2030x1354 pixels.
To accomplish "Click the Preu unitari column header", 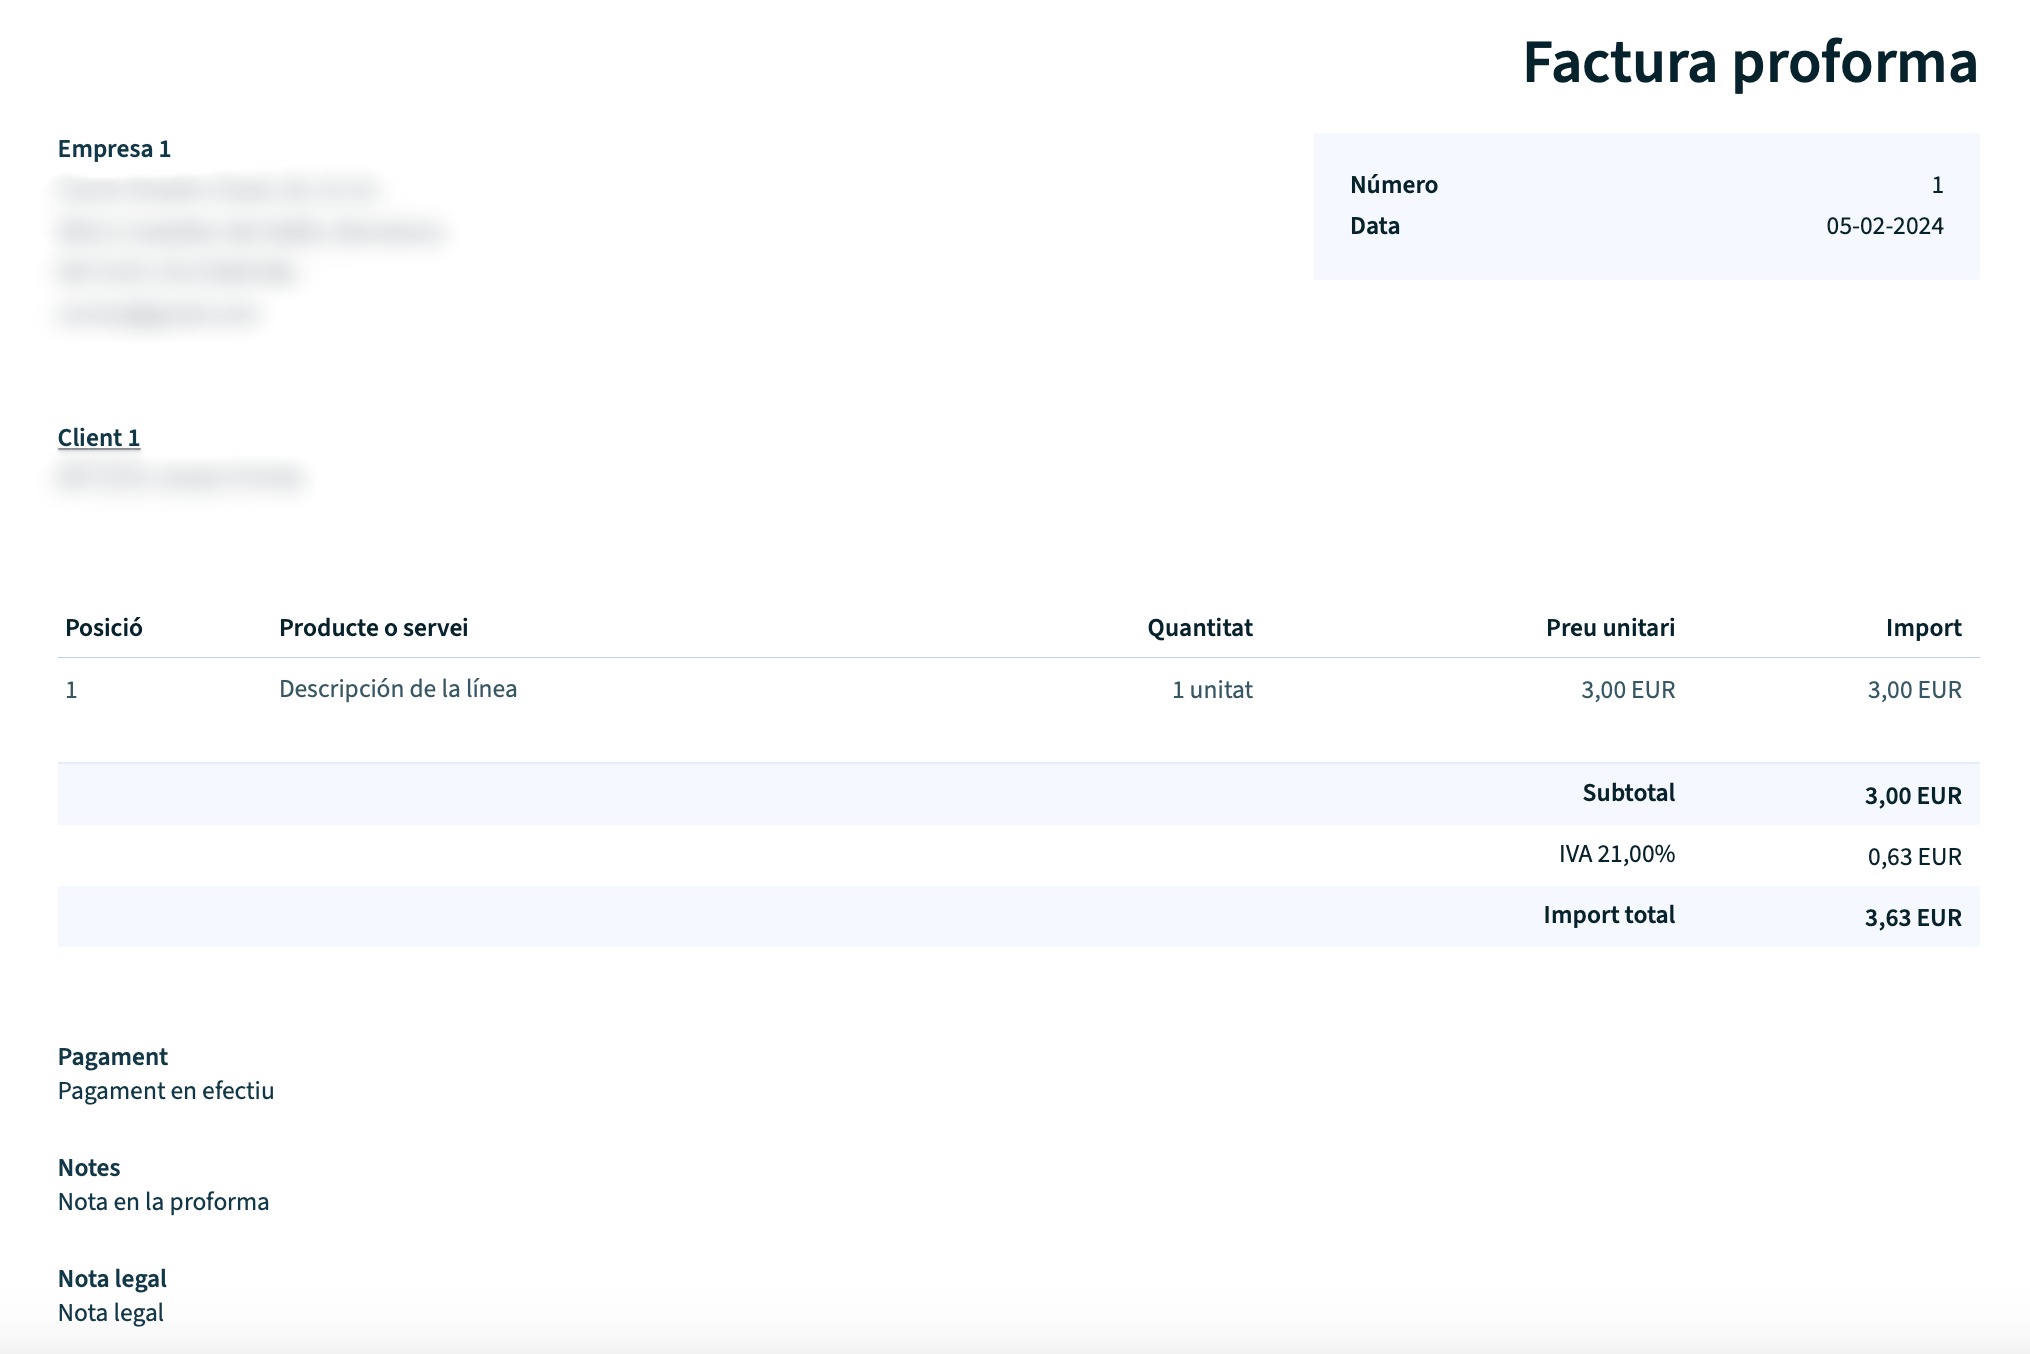I will tap(1609, 628).
